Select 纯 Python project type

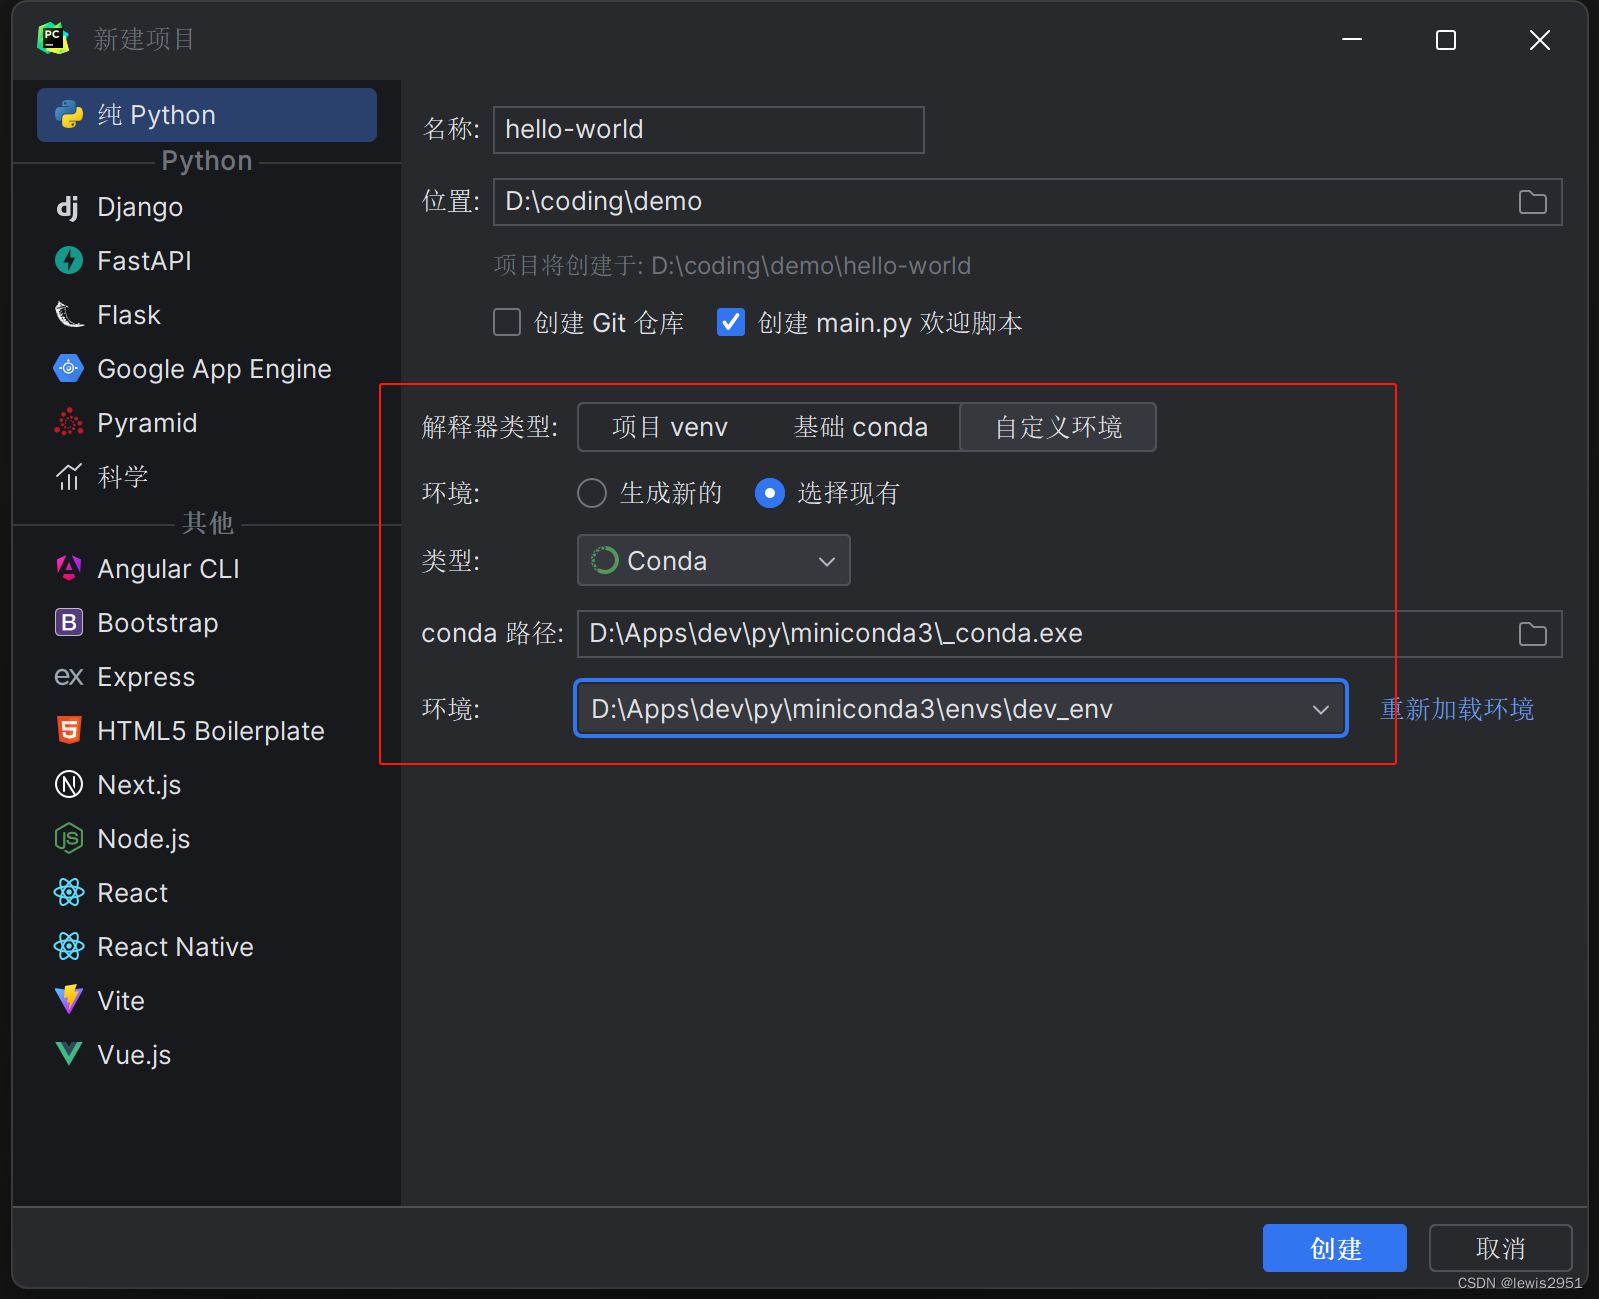(x=207, y=115)
